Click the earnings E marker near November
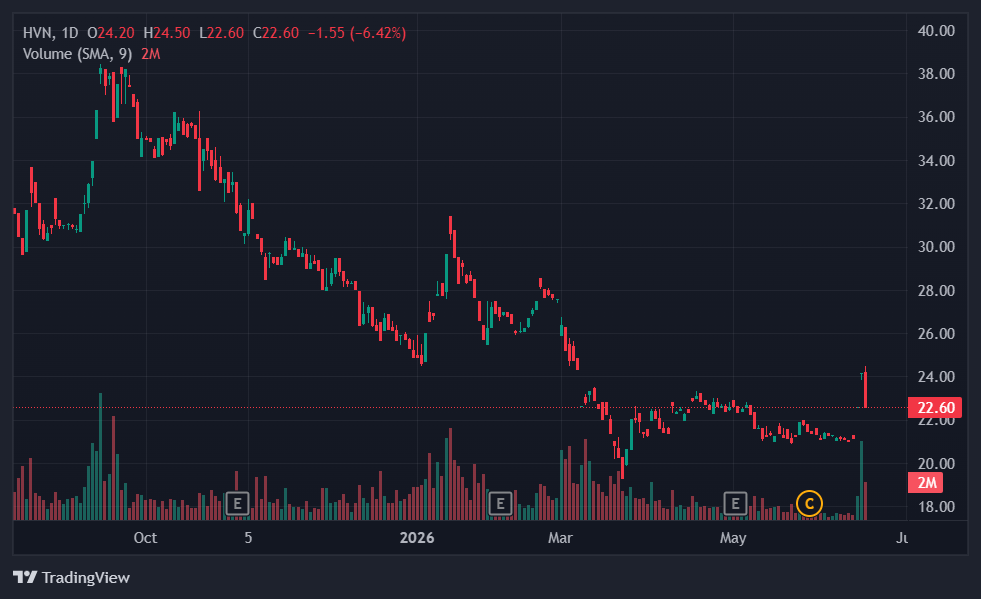This screenshot has height=599, width=981. pos(237,503)
